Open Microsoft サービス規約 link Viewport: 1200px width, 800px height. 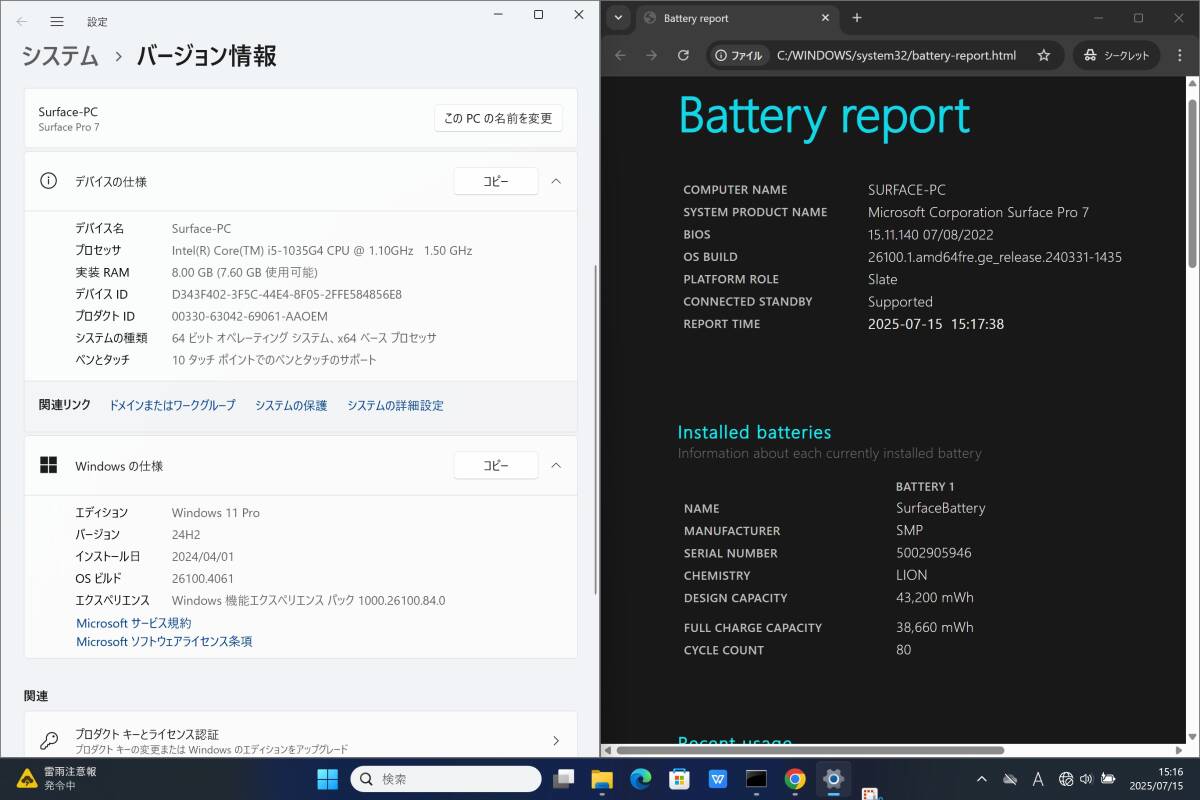(x=134, y=623)
